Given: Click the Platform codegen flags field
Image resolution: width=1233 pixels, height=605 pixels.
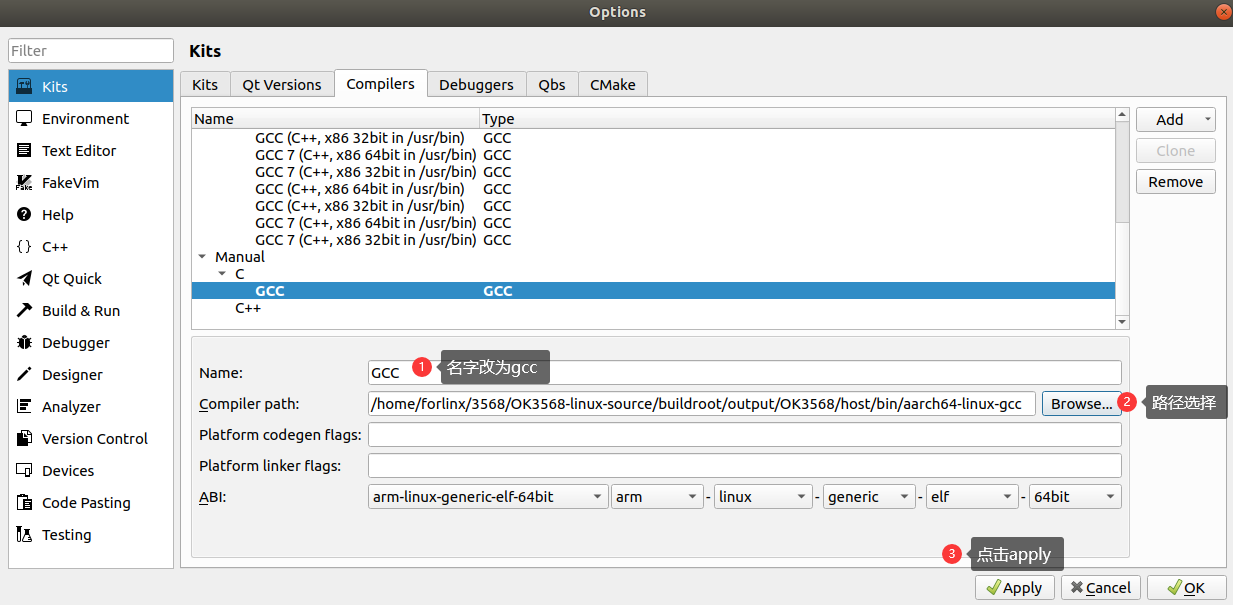Looking at the screenshot, I should click(744, 435).
